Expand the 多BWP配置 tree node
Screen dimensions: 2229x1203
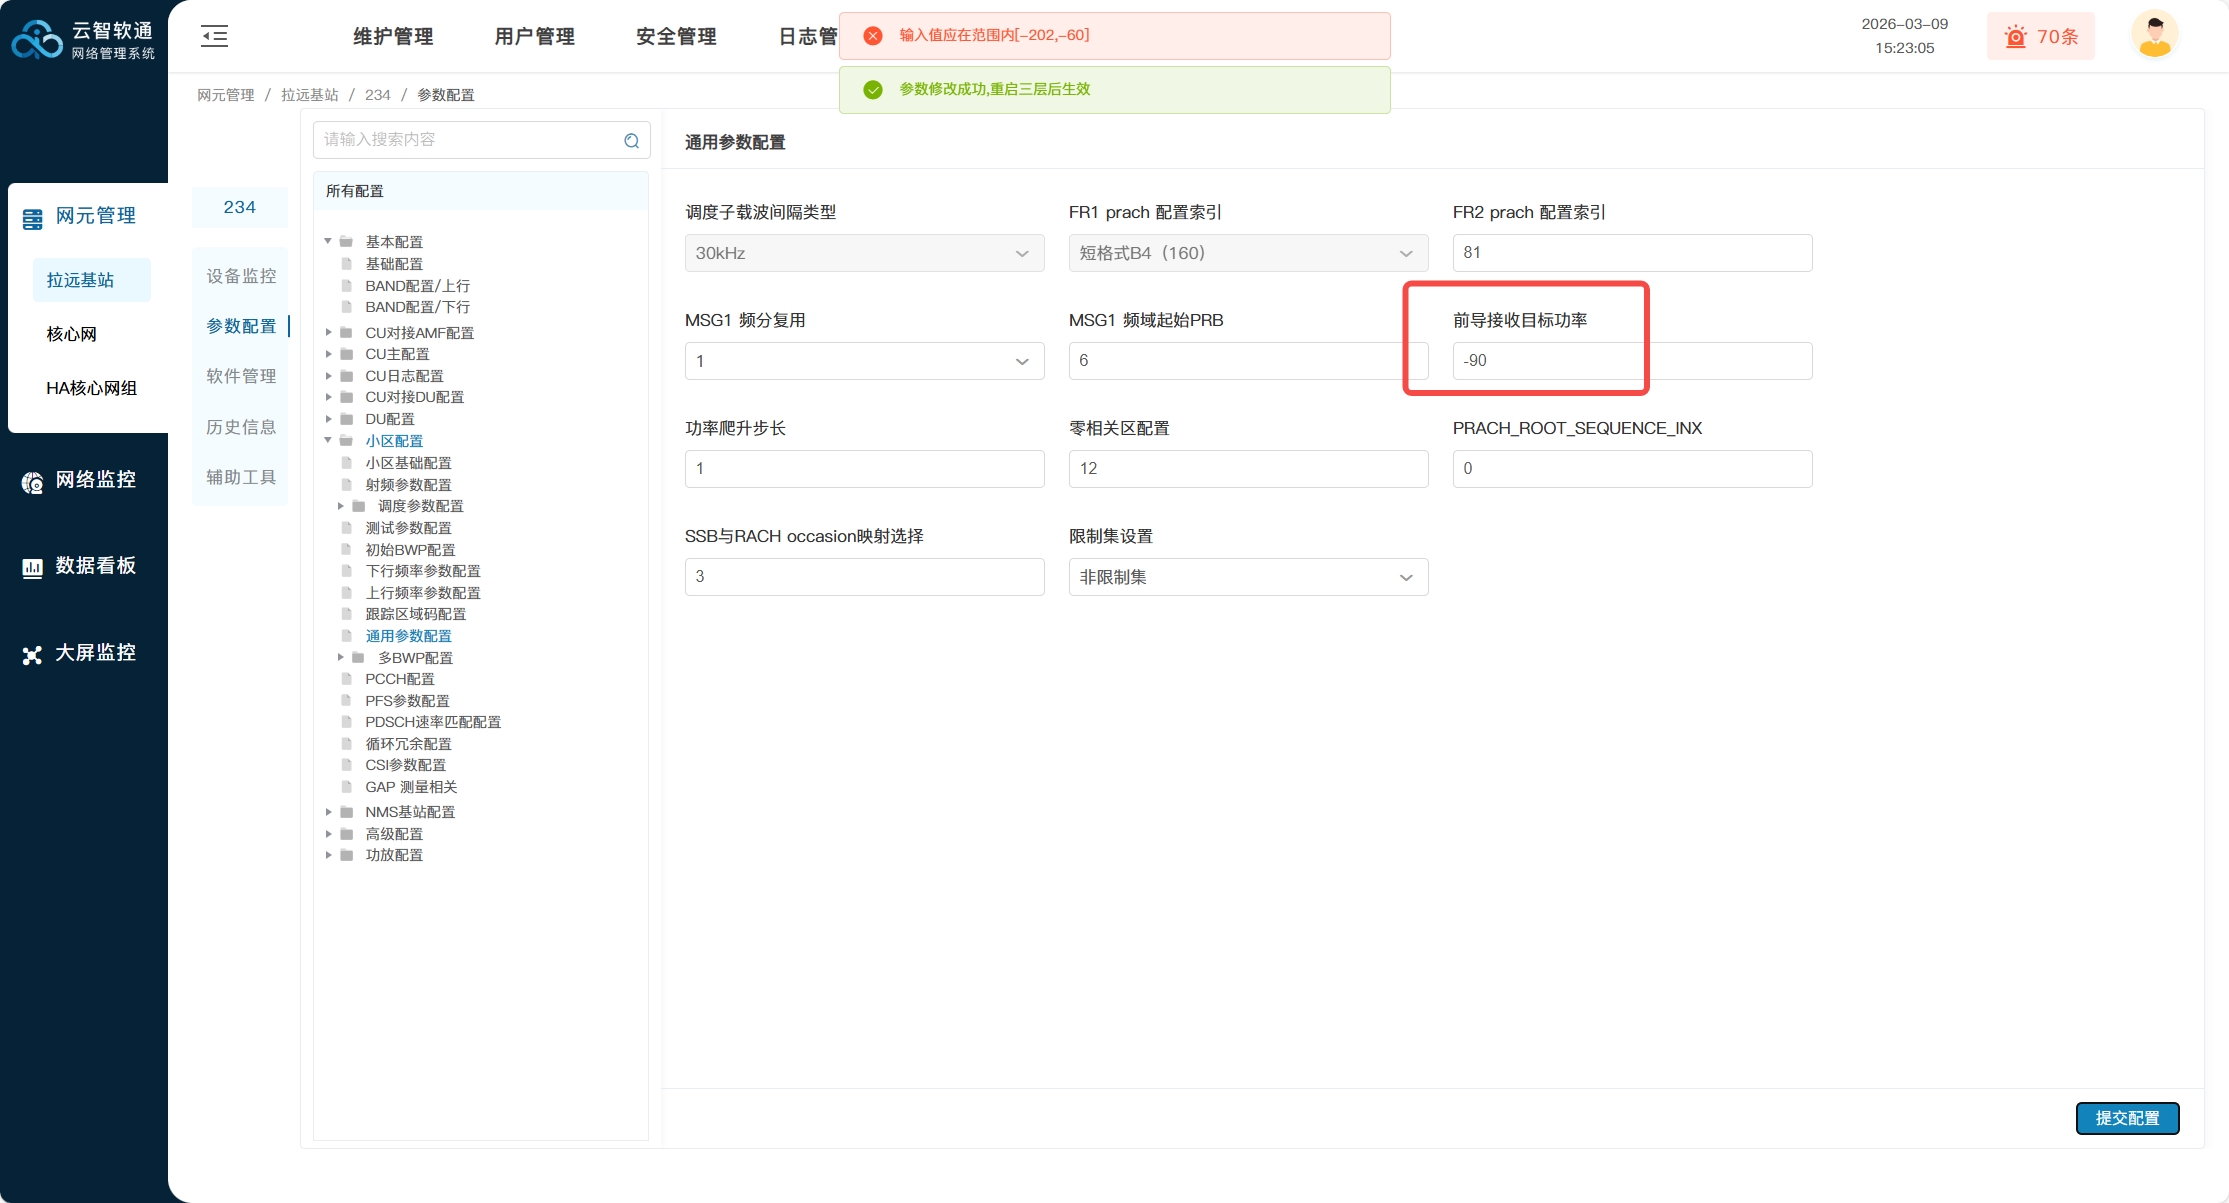(341, 657)
